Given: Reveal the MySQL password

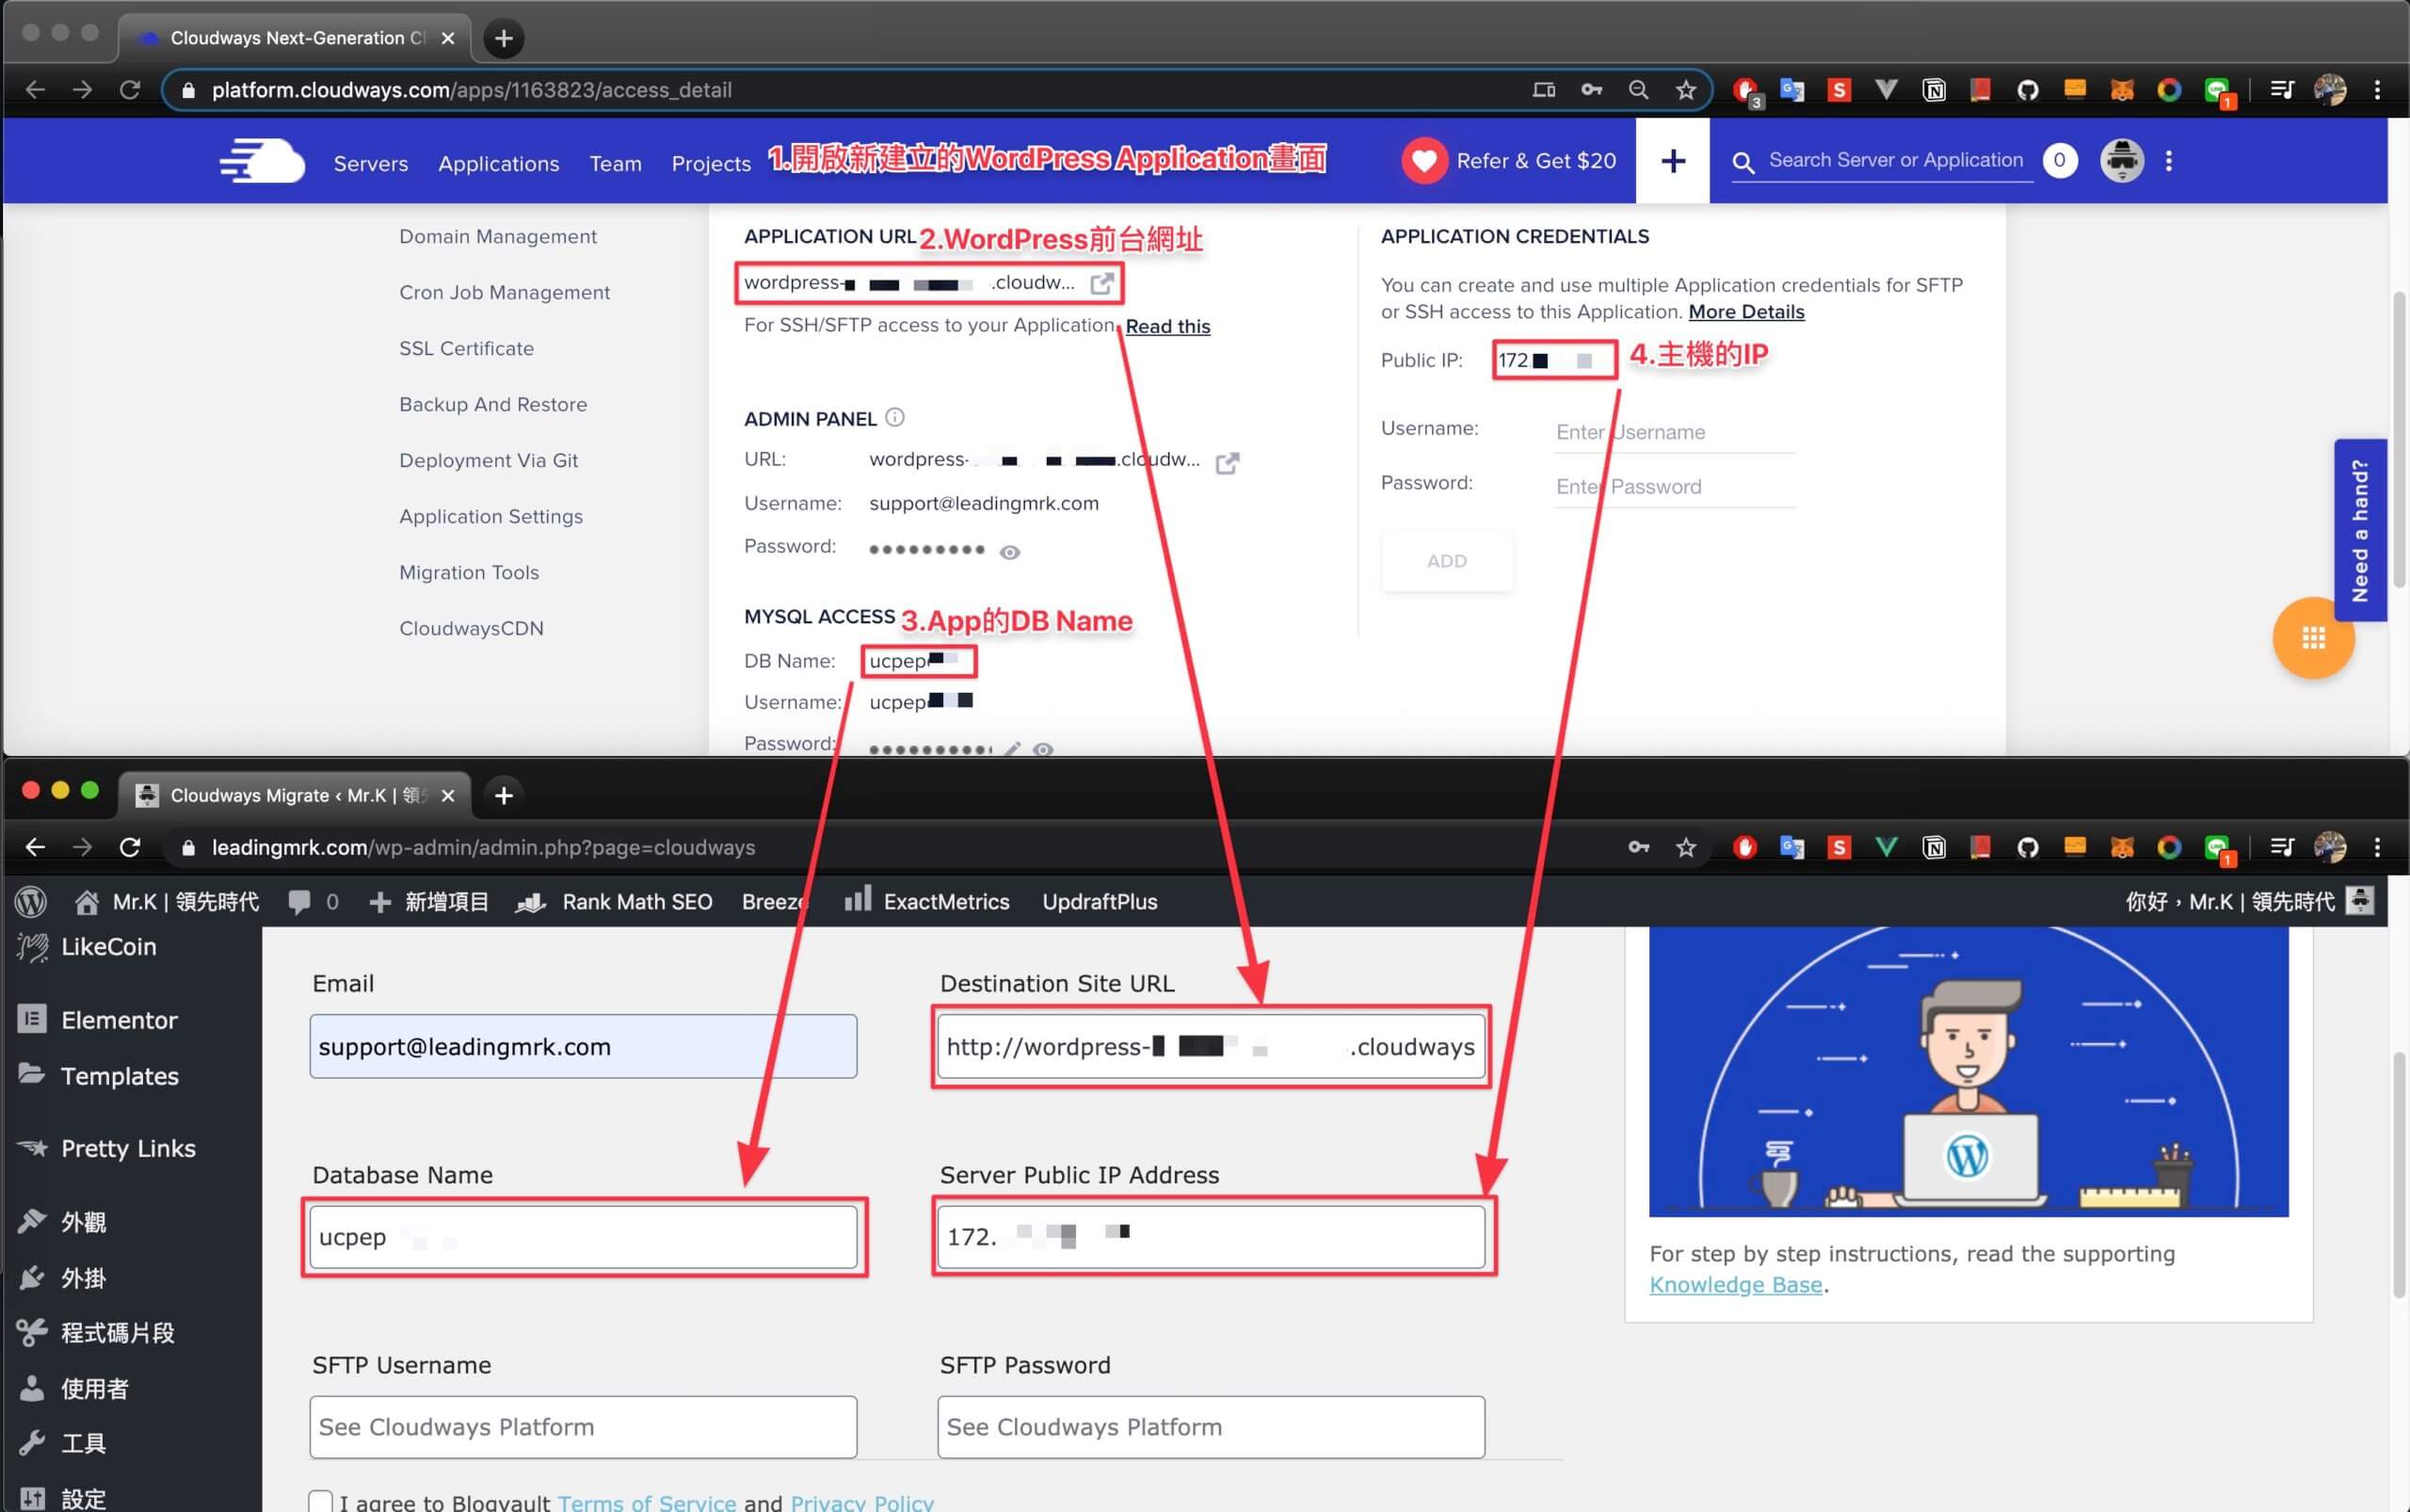Looking at the screenshot, I should click(x=1043, y=749).
